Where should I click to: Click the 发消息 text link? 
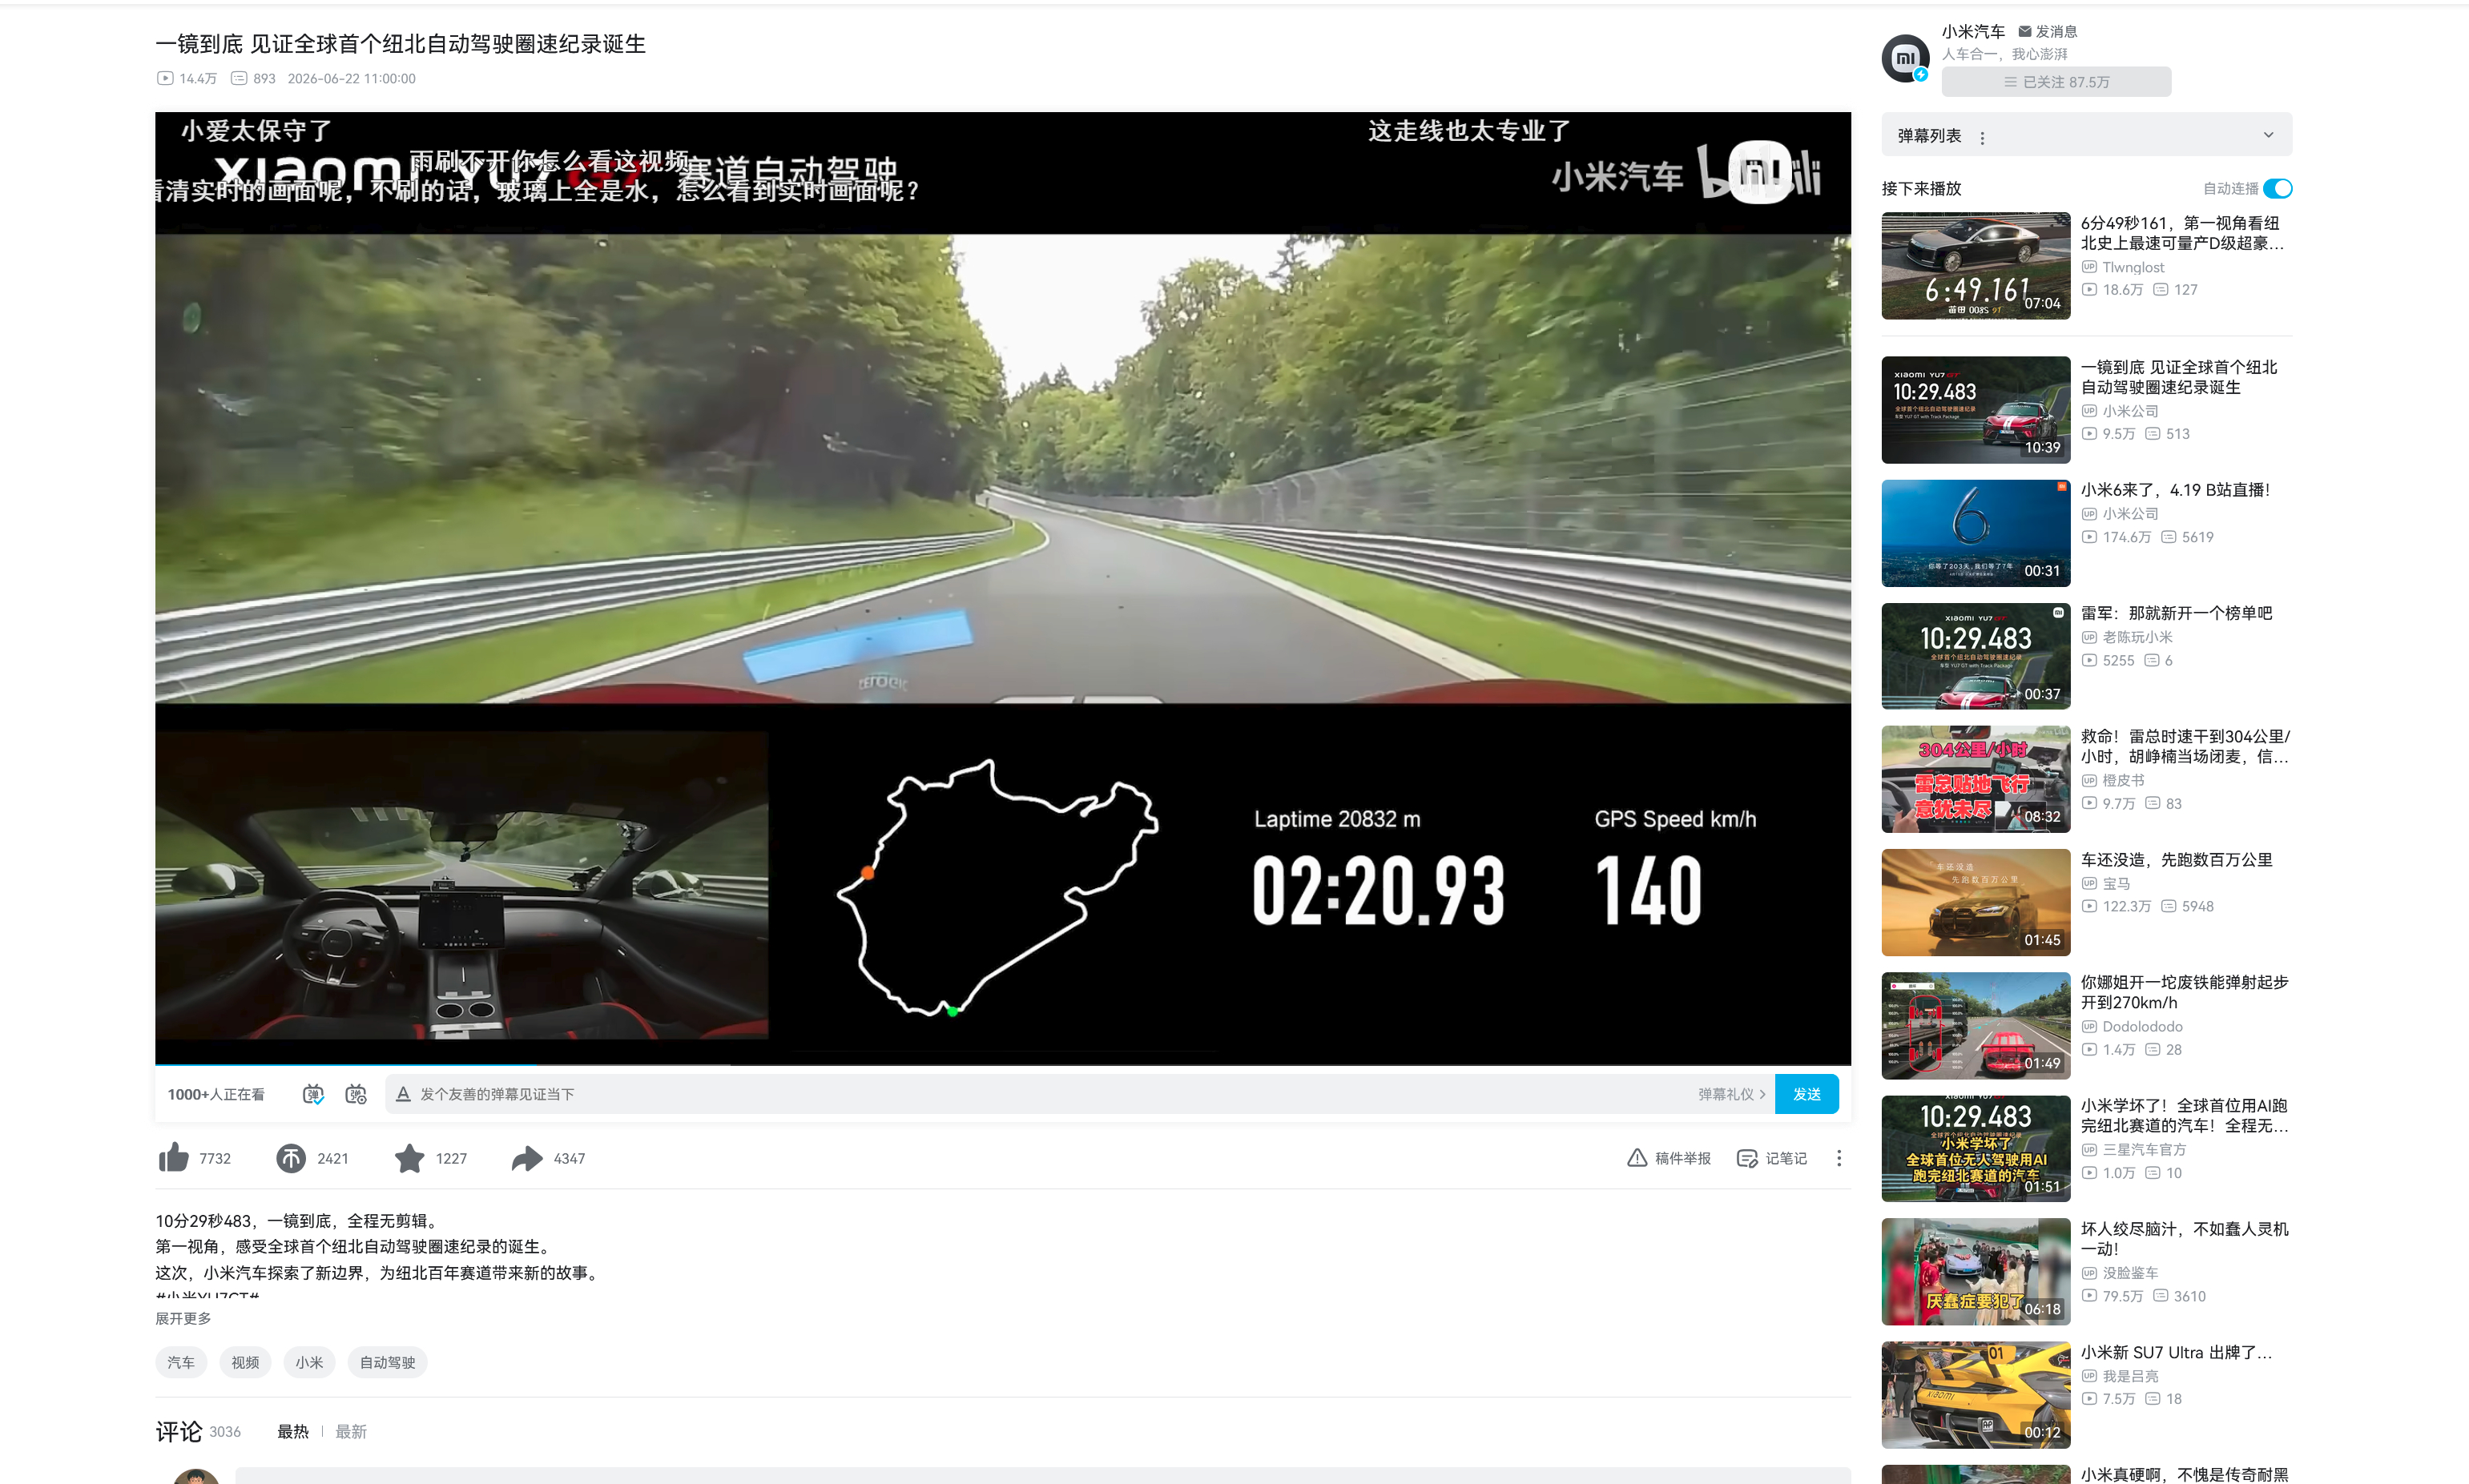(x=2056, y=31)
